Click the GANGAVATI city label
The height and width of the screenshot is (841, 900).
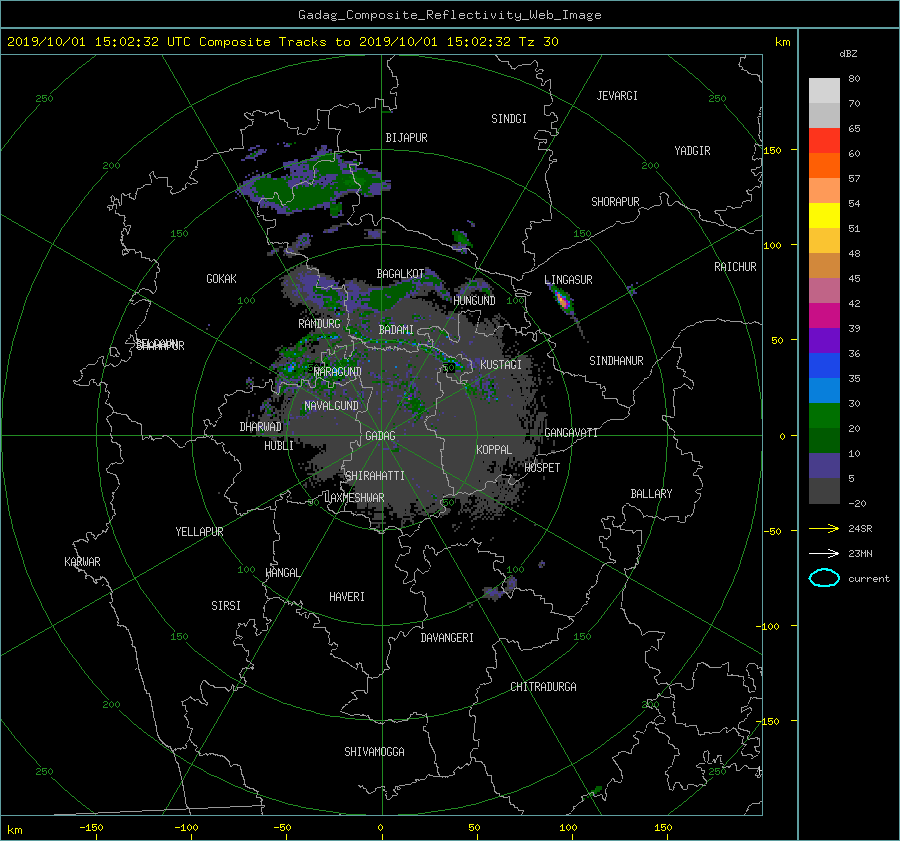tap(571, 433)
